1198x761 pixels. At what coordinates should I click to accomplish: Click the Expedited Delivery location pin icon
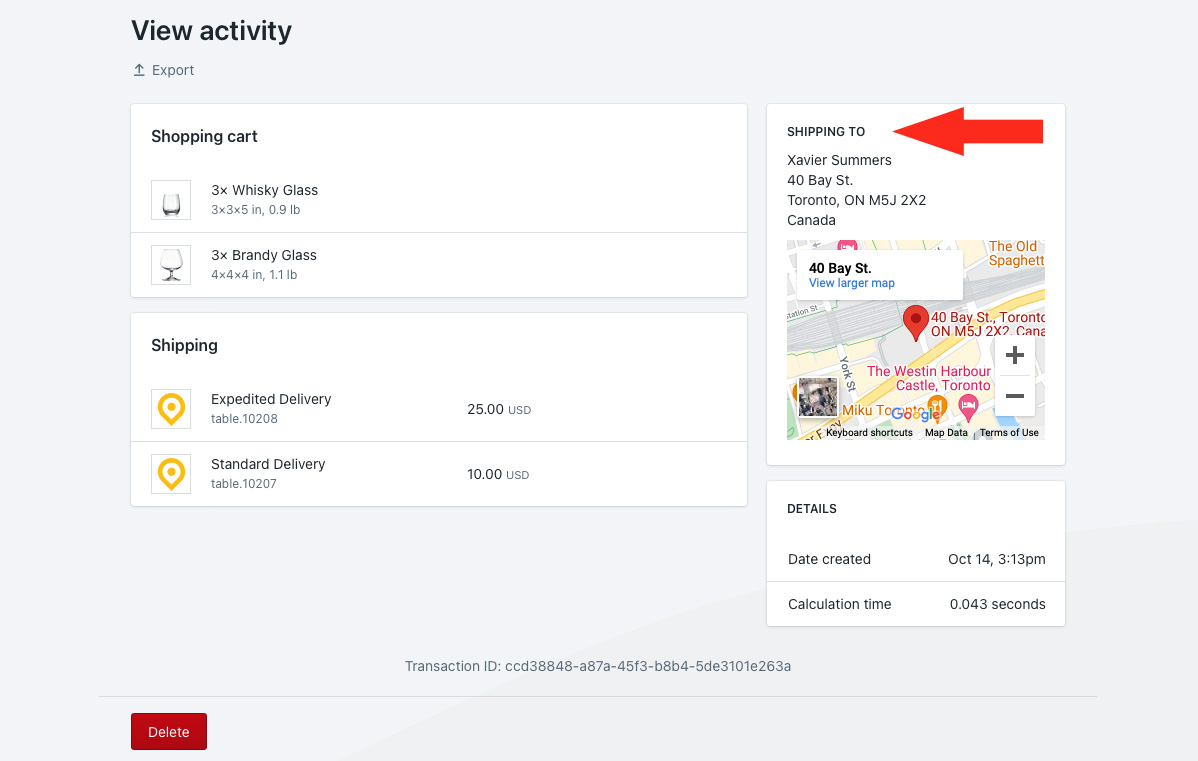click(171, 409)
